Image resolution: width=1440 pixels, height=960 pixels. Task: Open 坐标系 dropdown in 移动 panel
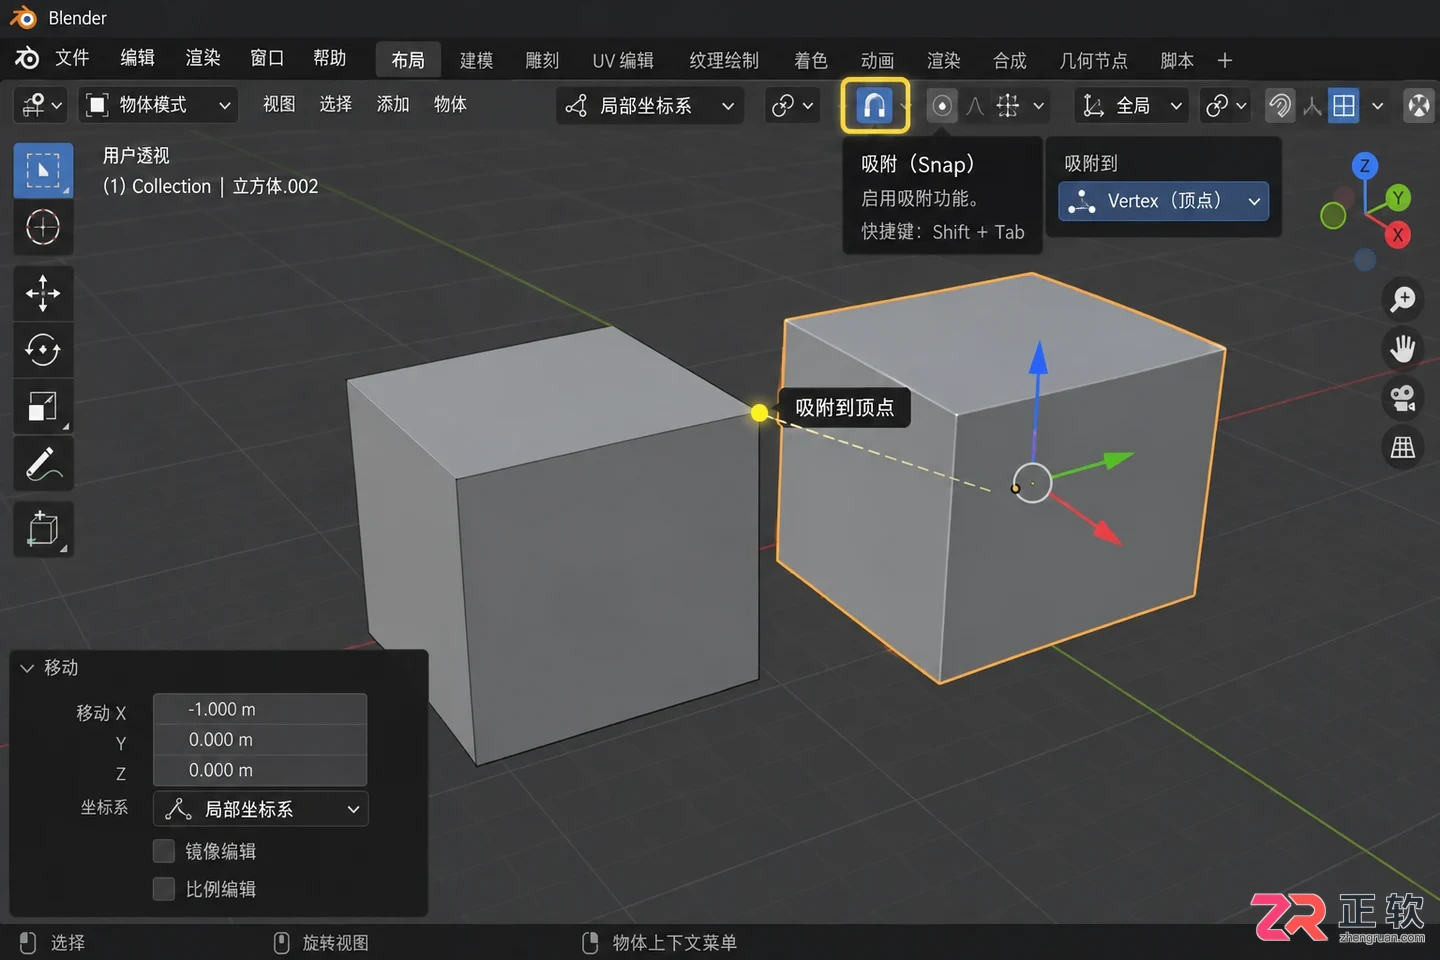point(260,809)
